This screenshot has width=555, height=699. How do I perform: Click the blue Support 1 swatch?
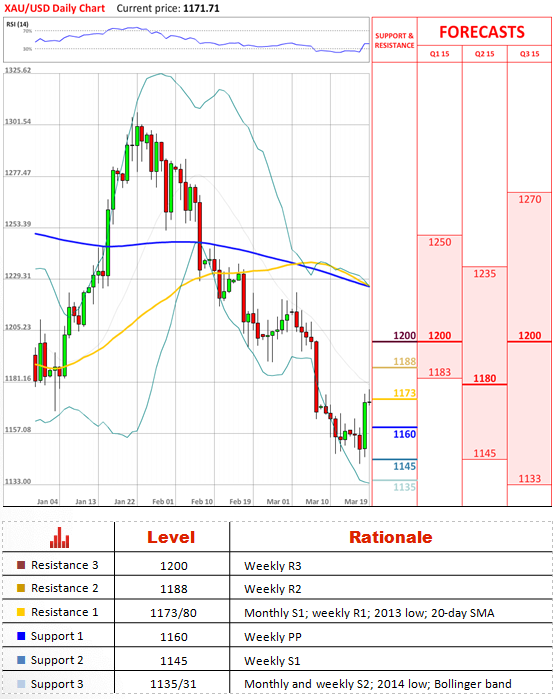pos(21,636)
